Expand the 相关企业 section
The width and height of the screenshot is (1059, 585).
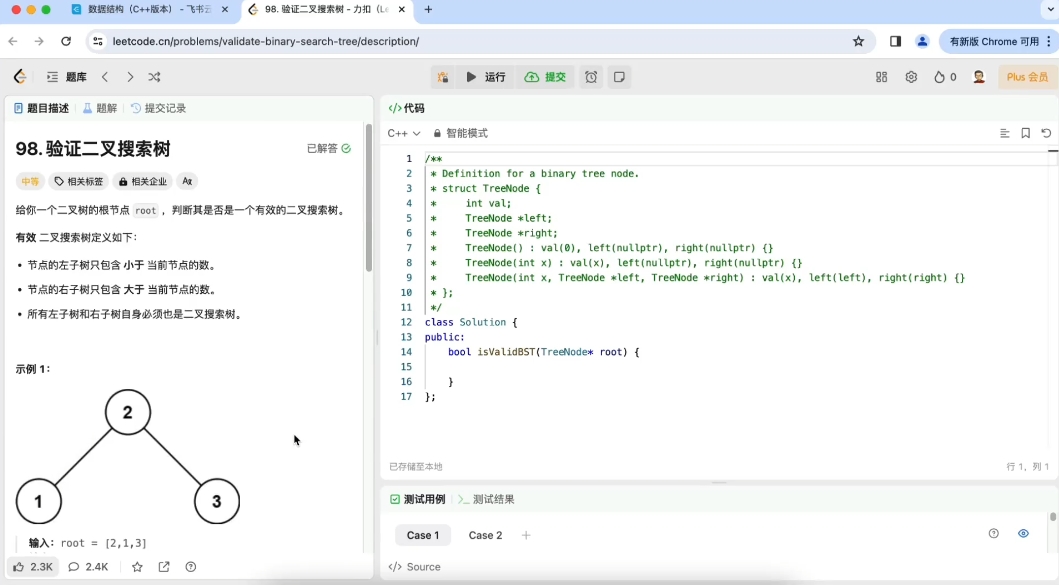tap(145, 181)
